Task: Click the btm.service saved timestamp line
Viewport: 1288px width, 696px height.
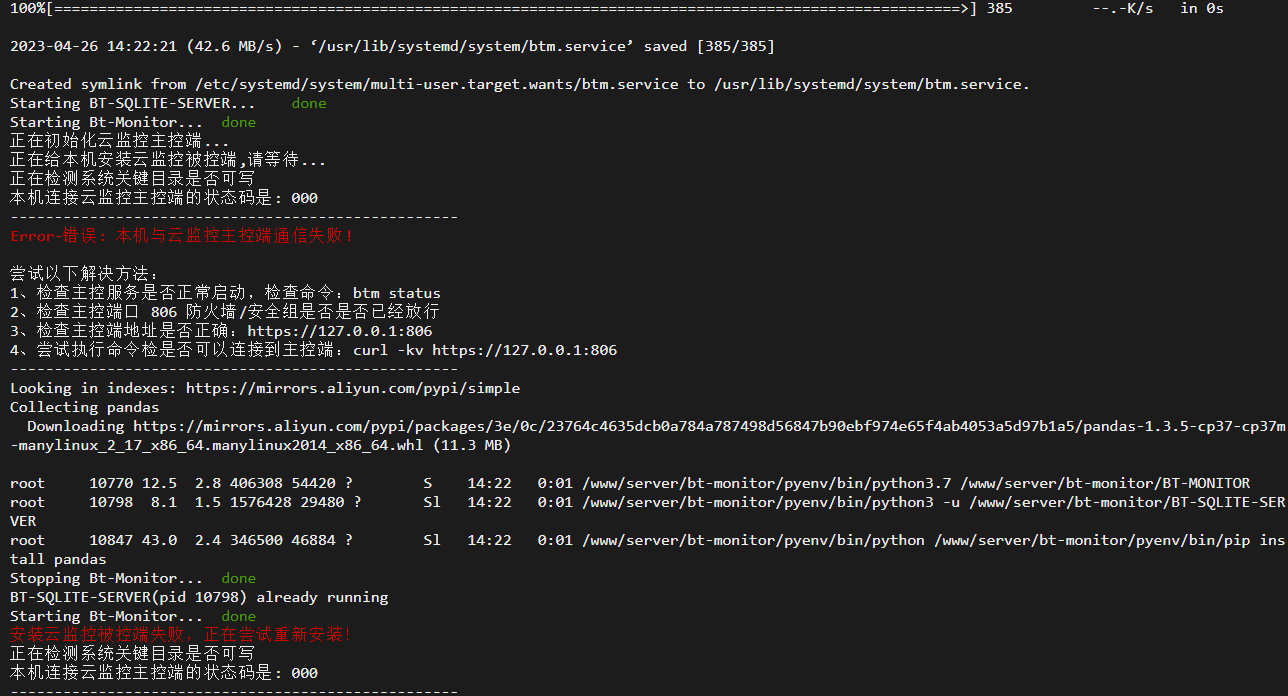Action: (392, 46)
